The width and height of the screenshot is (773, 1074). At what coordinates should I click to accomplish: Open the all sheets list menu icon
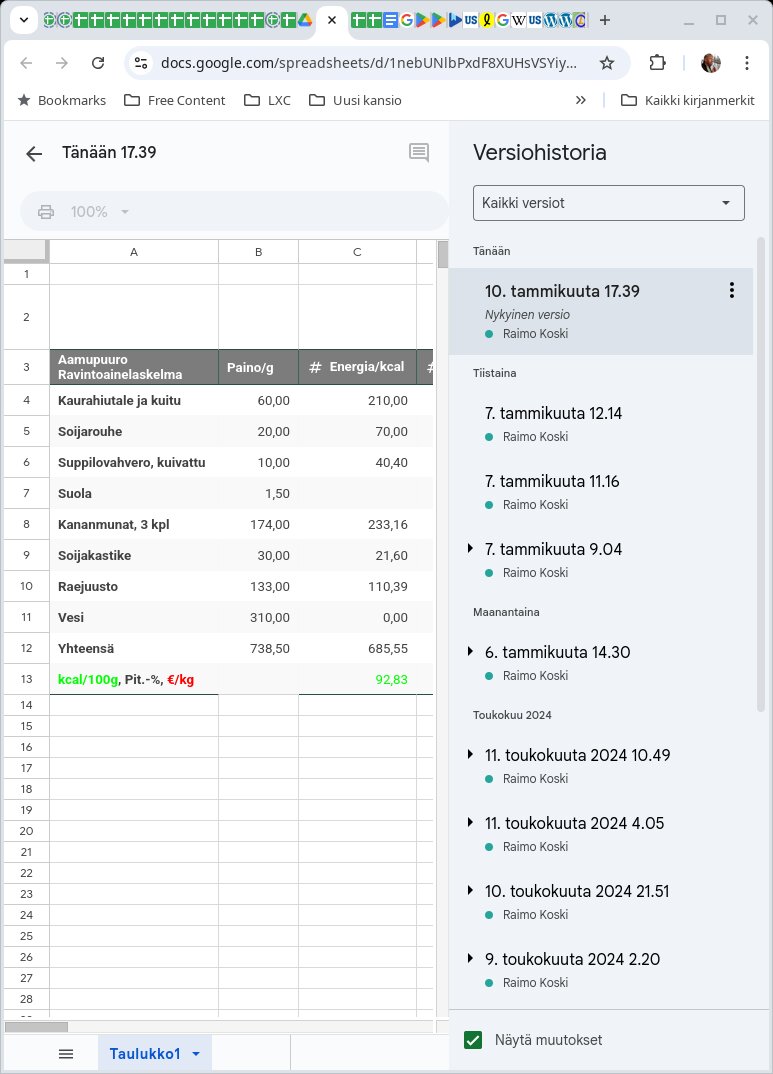point(66,1054)
